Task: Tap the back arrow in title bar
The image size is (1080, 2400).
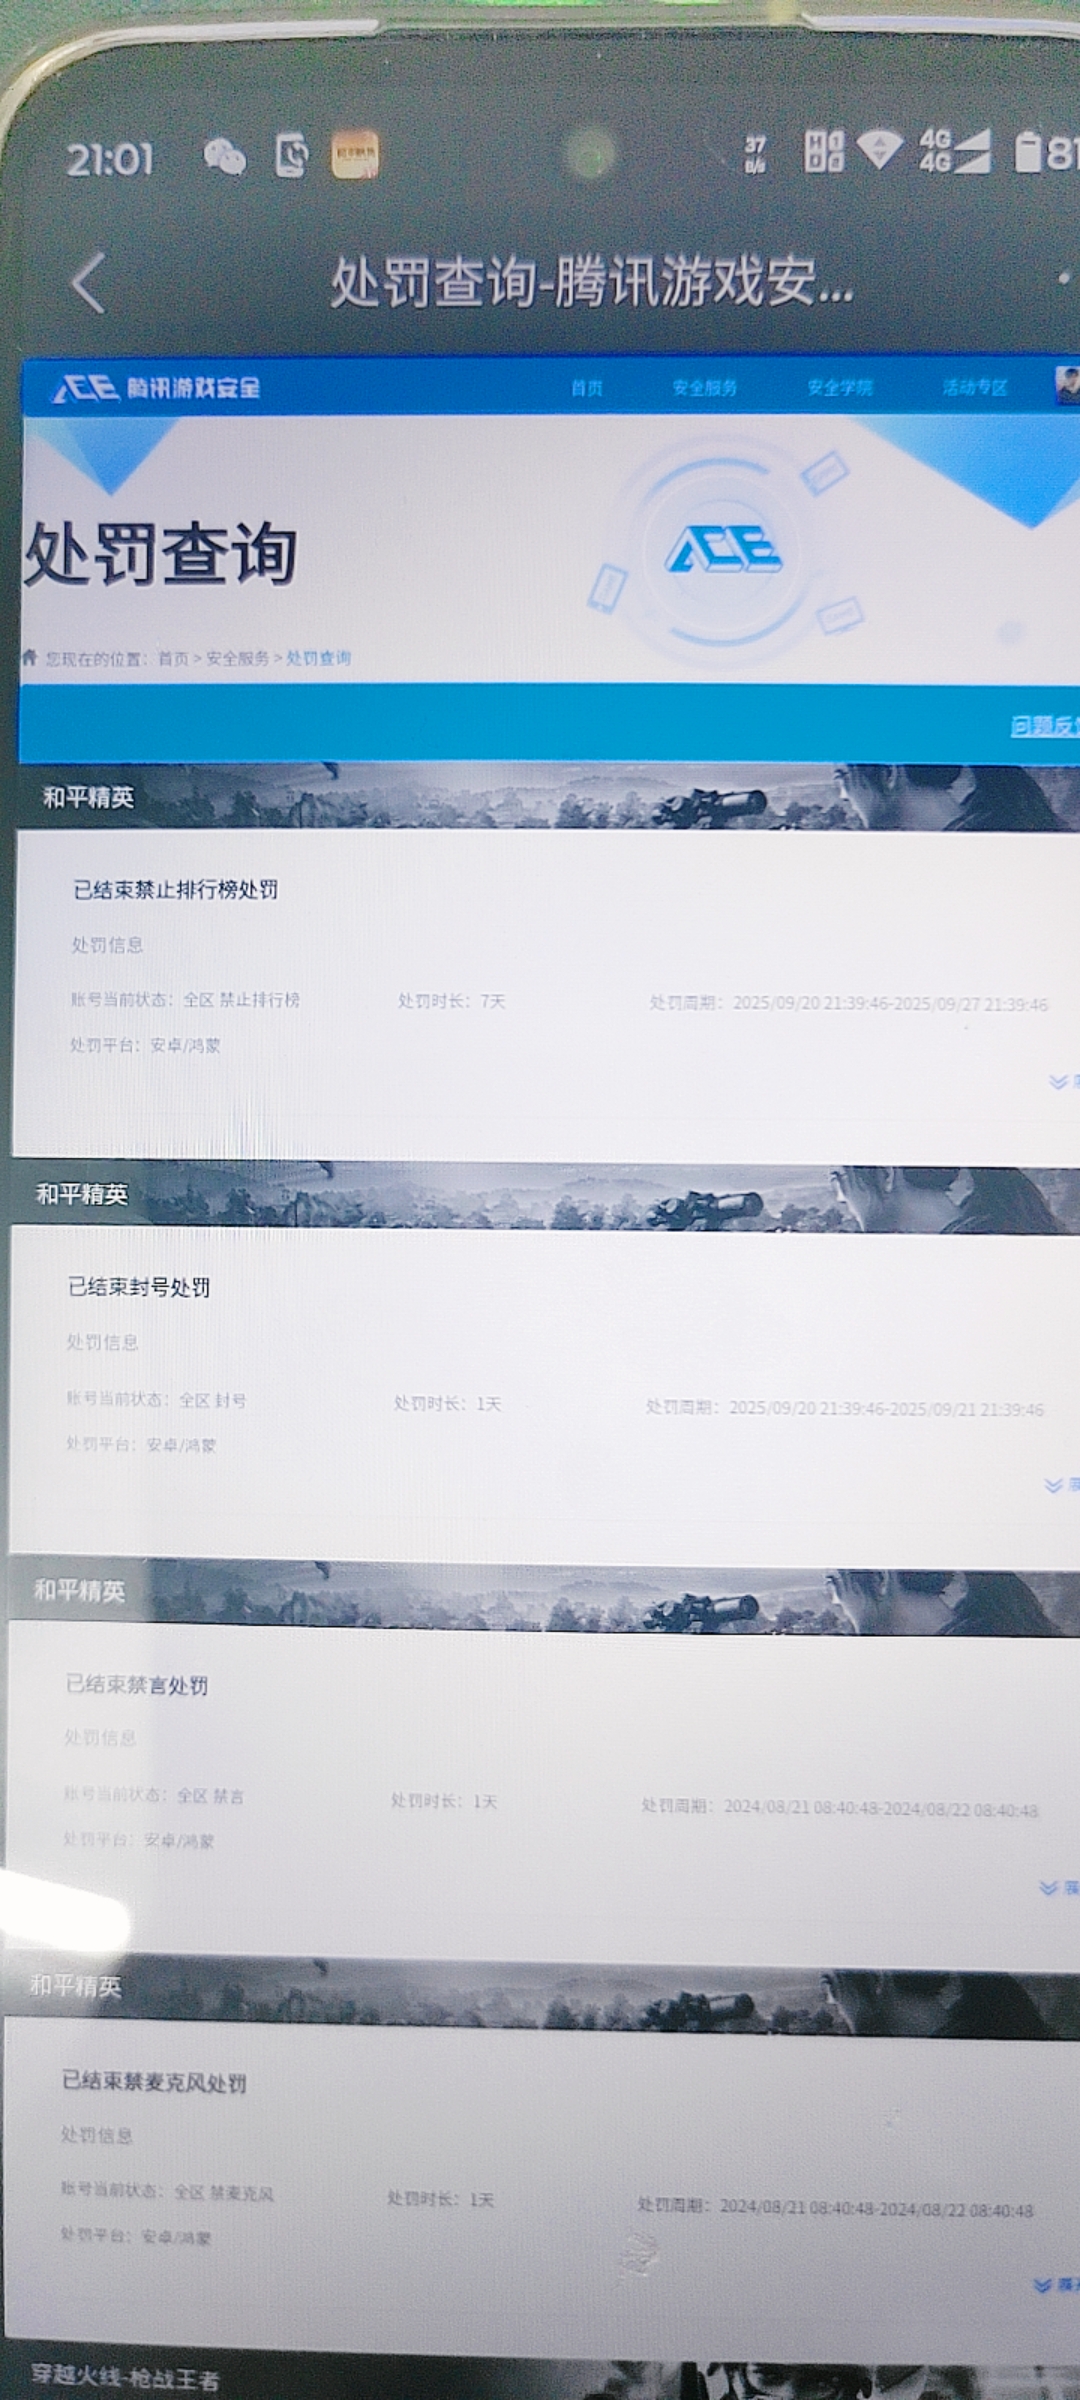Action: pos(88,283)
